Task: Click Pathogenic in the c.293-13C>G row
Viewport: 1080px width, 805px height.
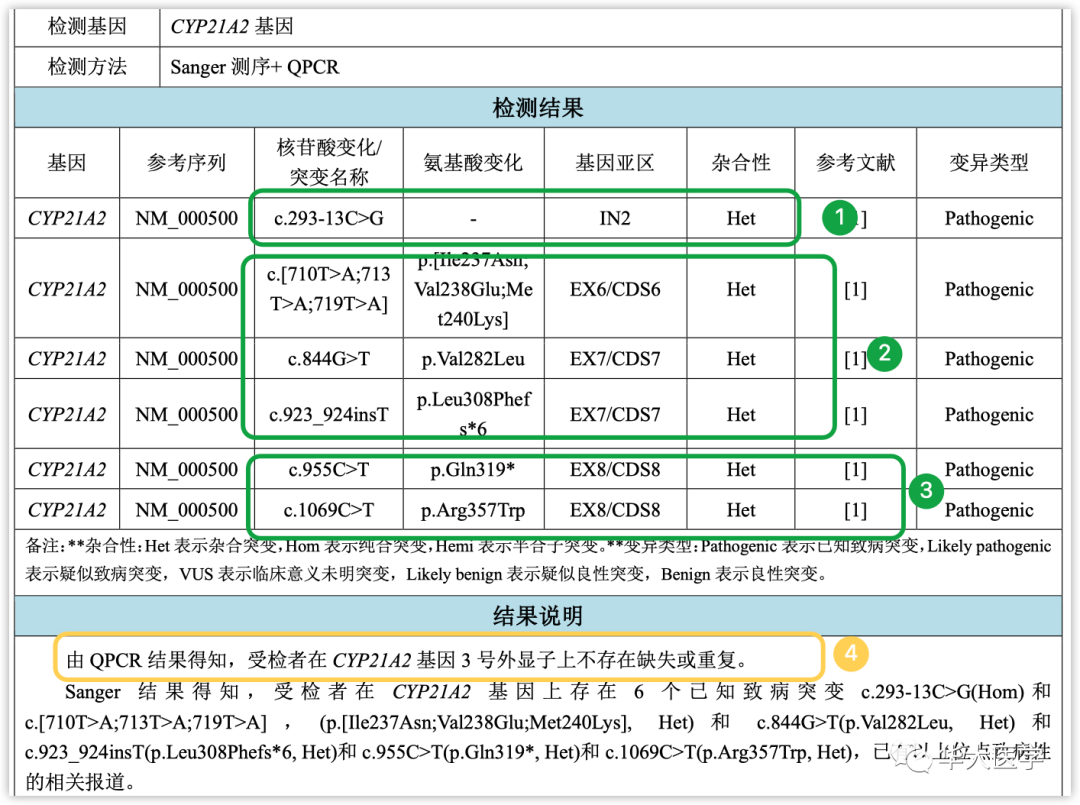Action: point(989,219)
